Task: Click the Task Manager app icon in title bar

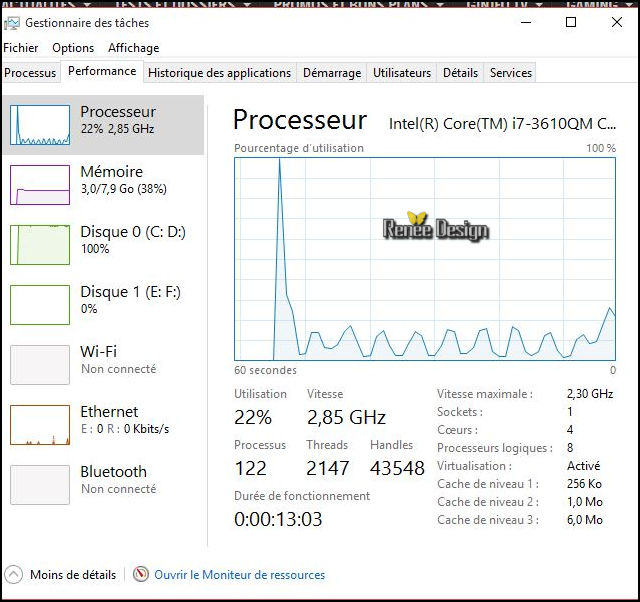Action: click(x=12, y=23)
